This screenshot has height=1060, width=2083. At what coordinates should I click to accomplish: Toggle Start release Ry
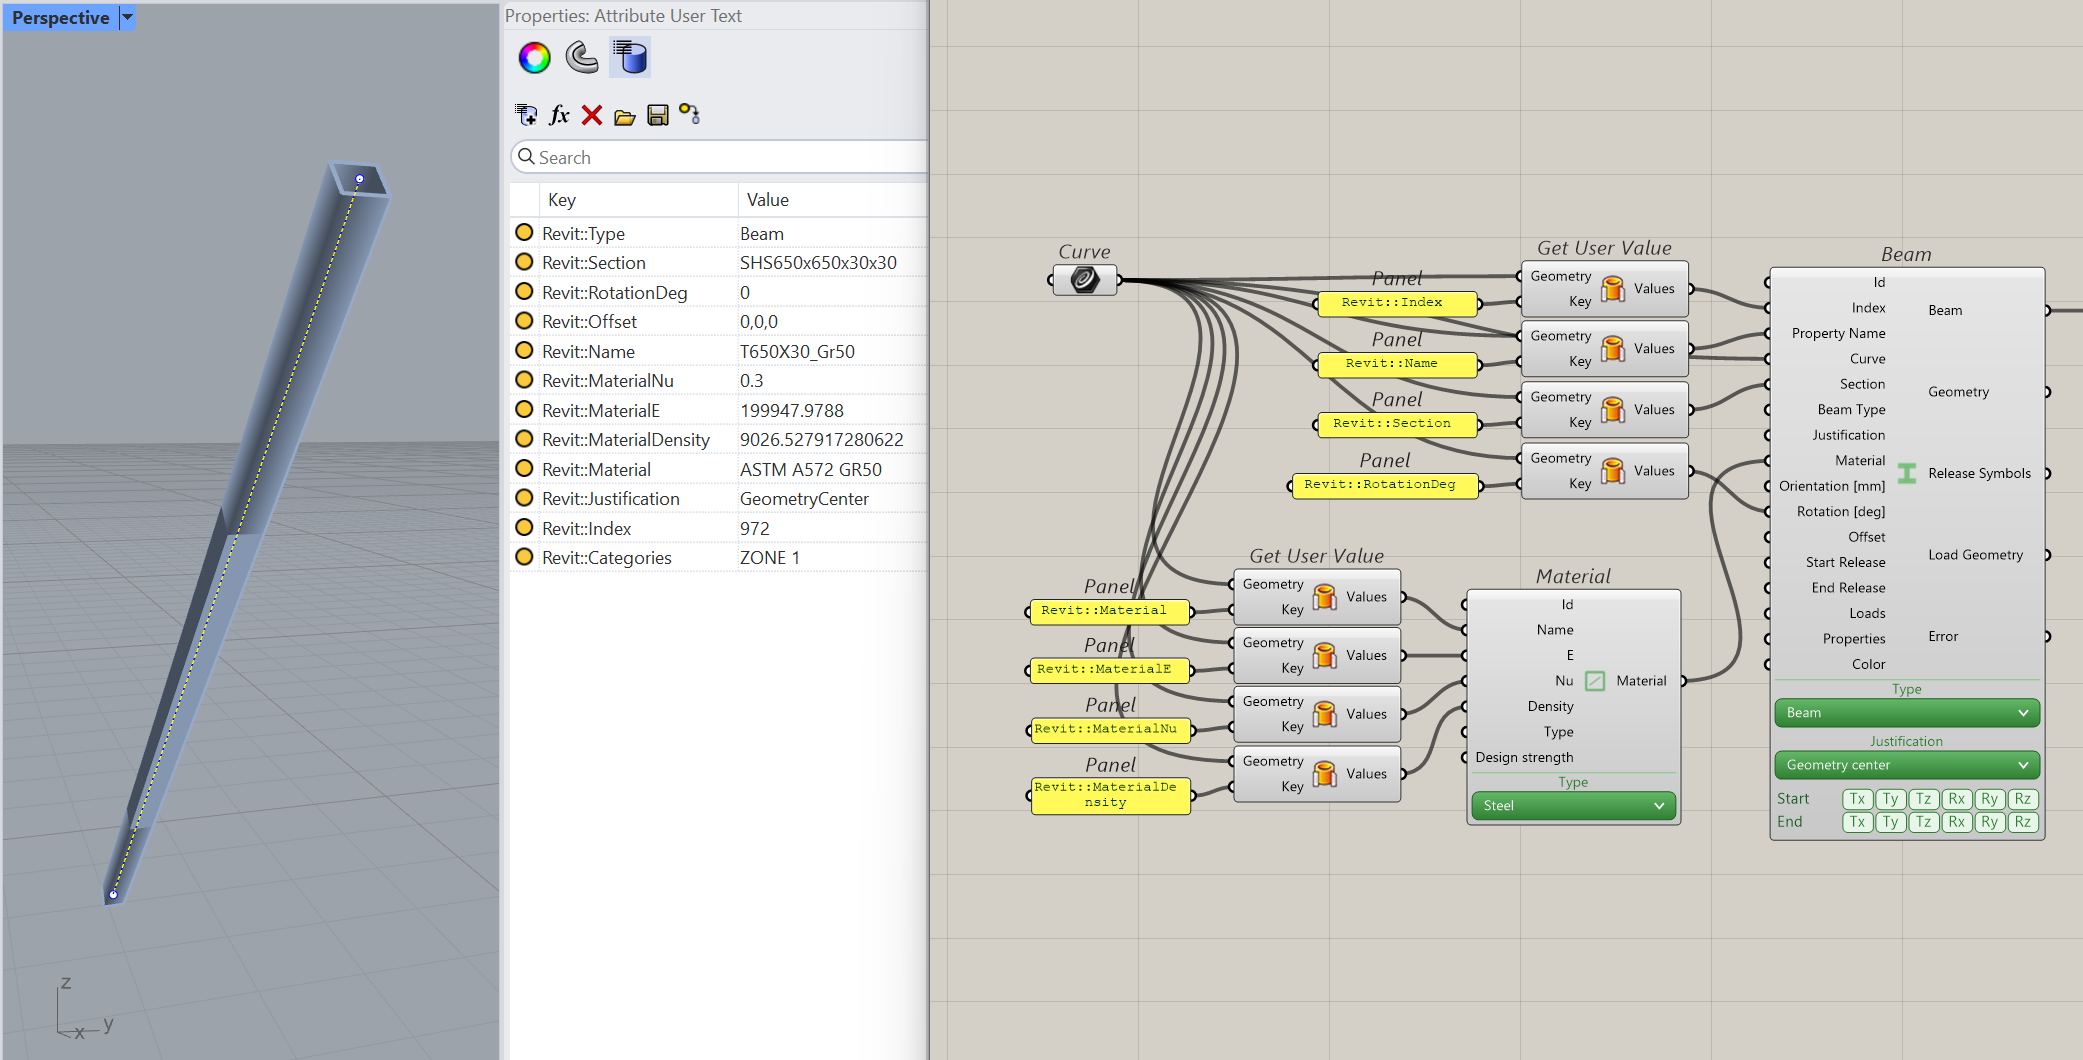point(1989,799)
